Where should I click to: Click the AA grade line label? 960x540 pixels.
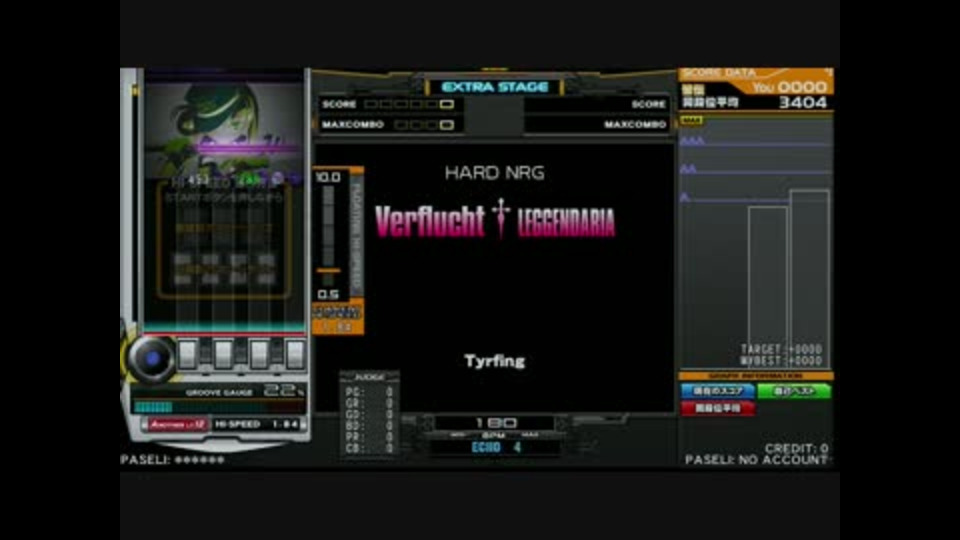[688, 169]
